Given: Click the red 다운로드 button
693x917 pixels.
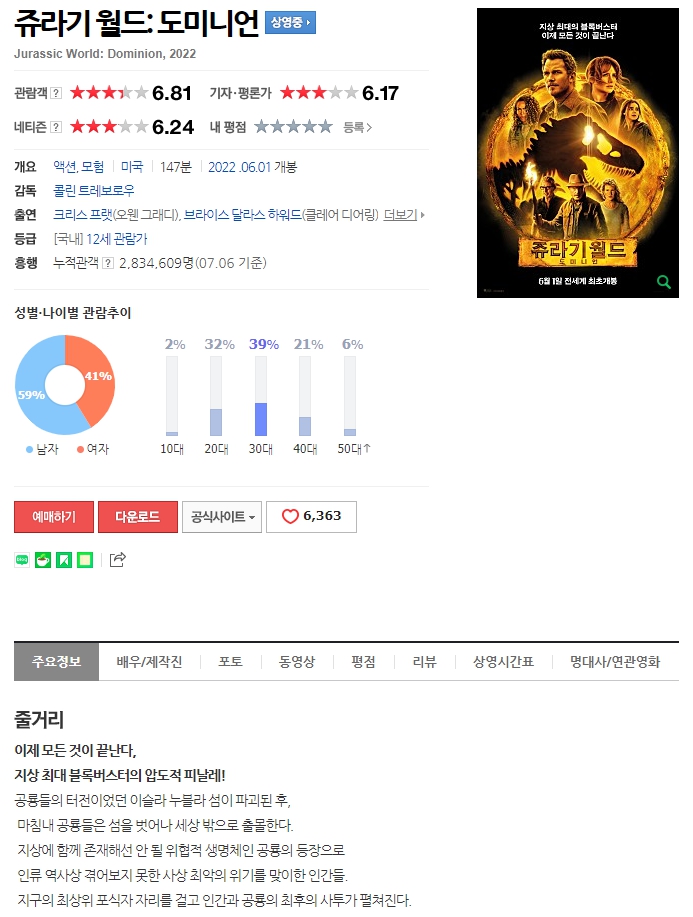Looking at the screenshot, I should tap(137, 516).
